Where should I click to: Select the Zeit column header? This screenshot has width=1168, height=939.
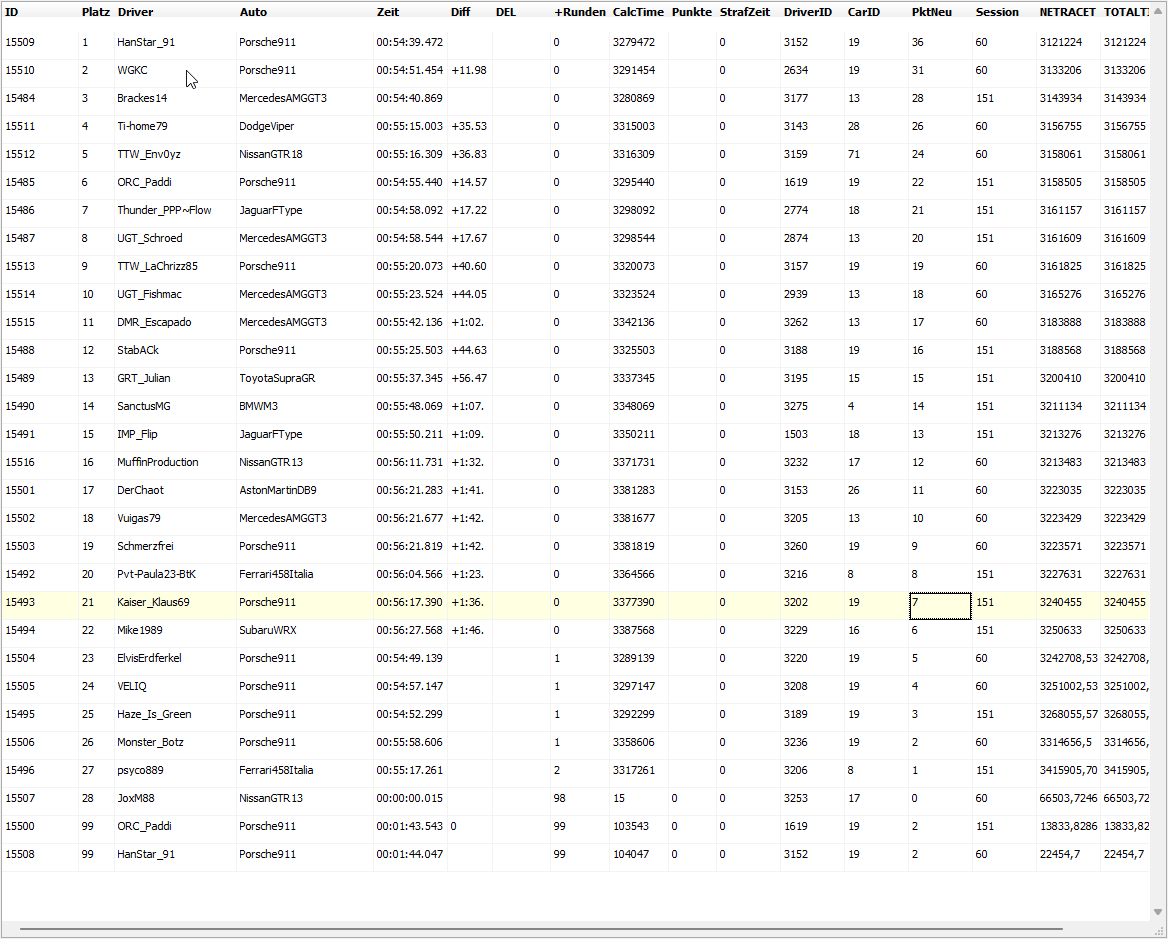tap(388, 12)
